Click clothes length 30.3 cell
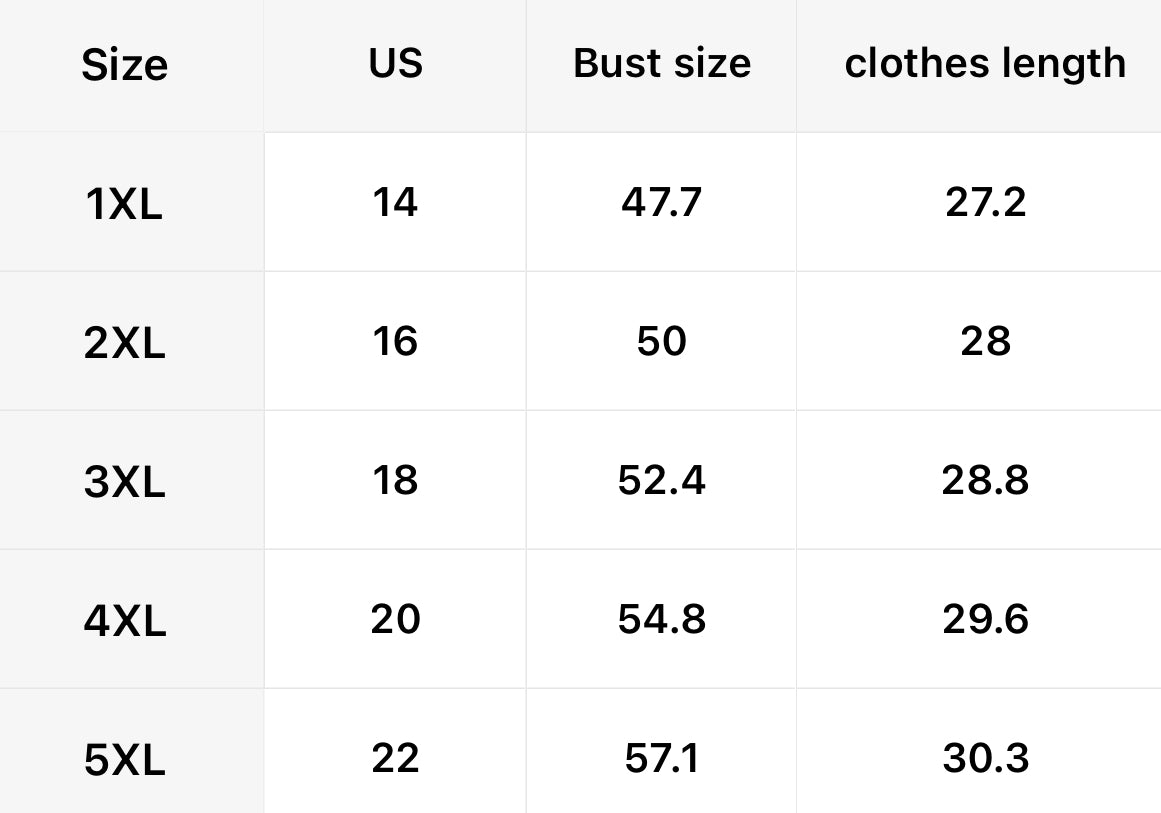Viewport: 1161px width, 813px height. pyautogui.click(x=985, y=759)
